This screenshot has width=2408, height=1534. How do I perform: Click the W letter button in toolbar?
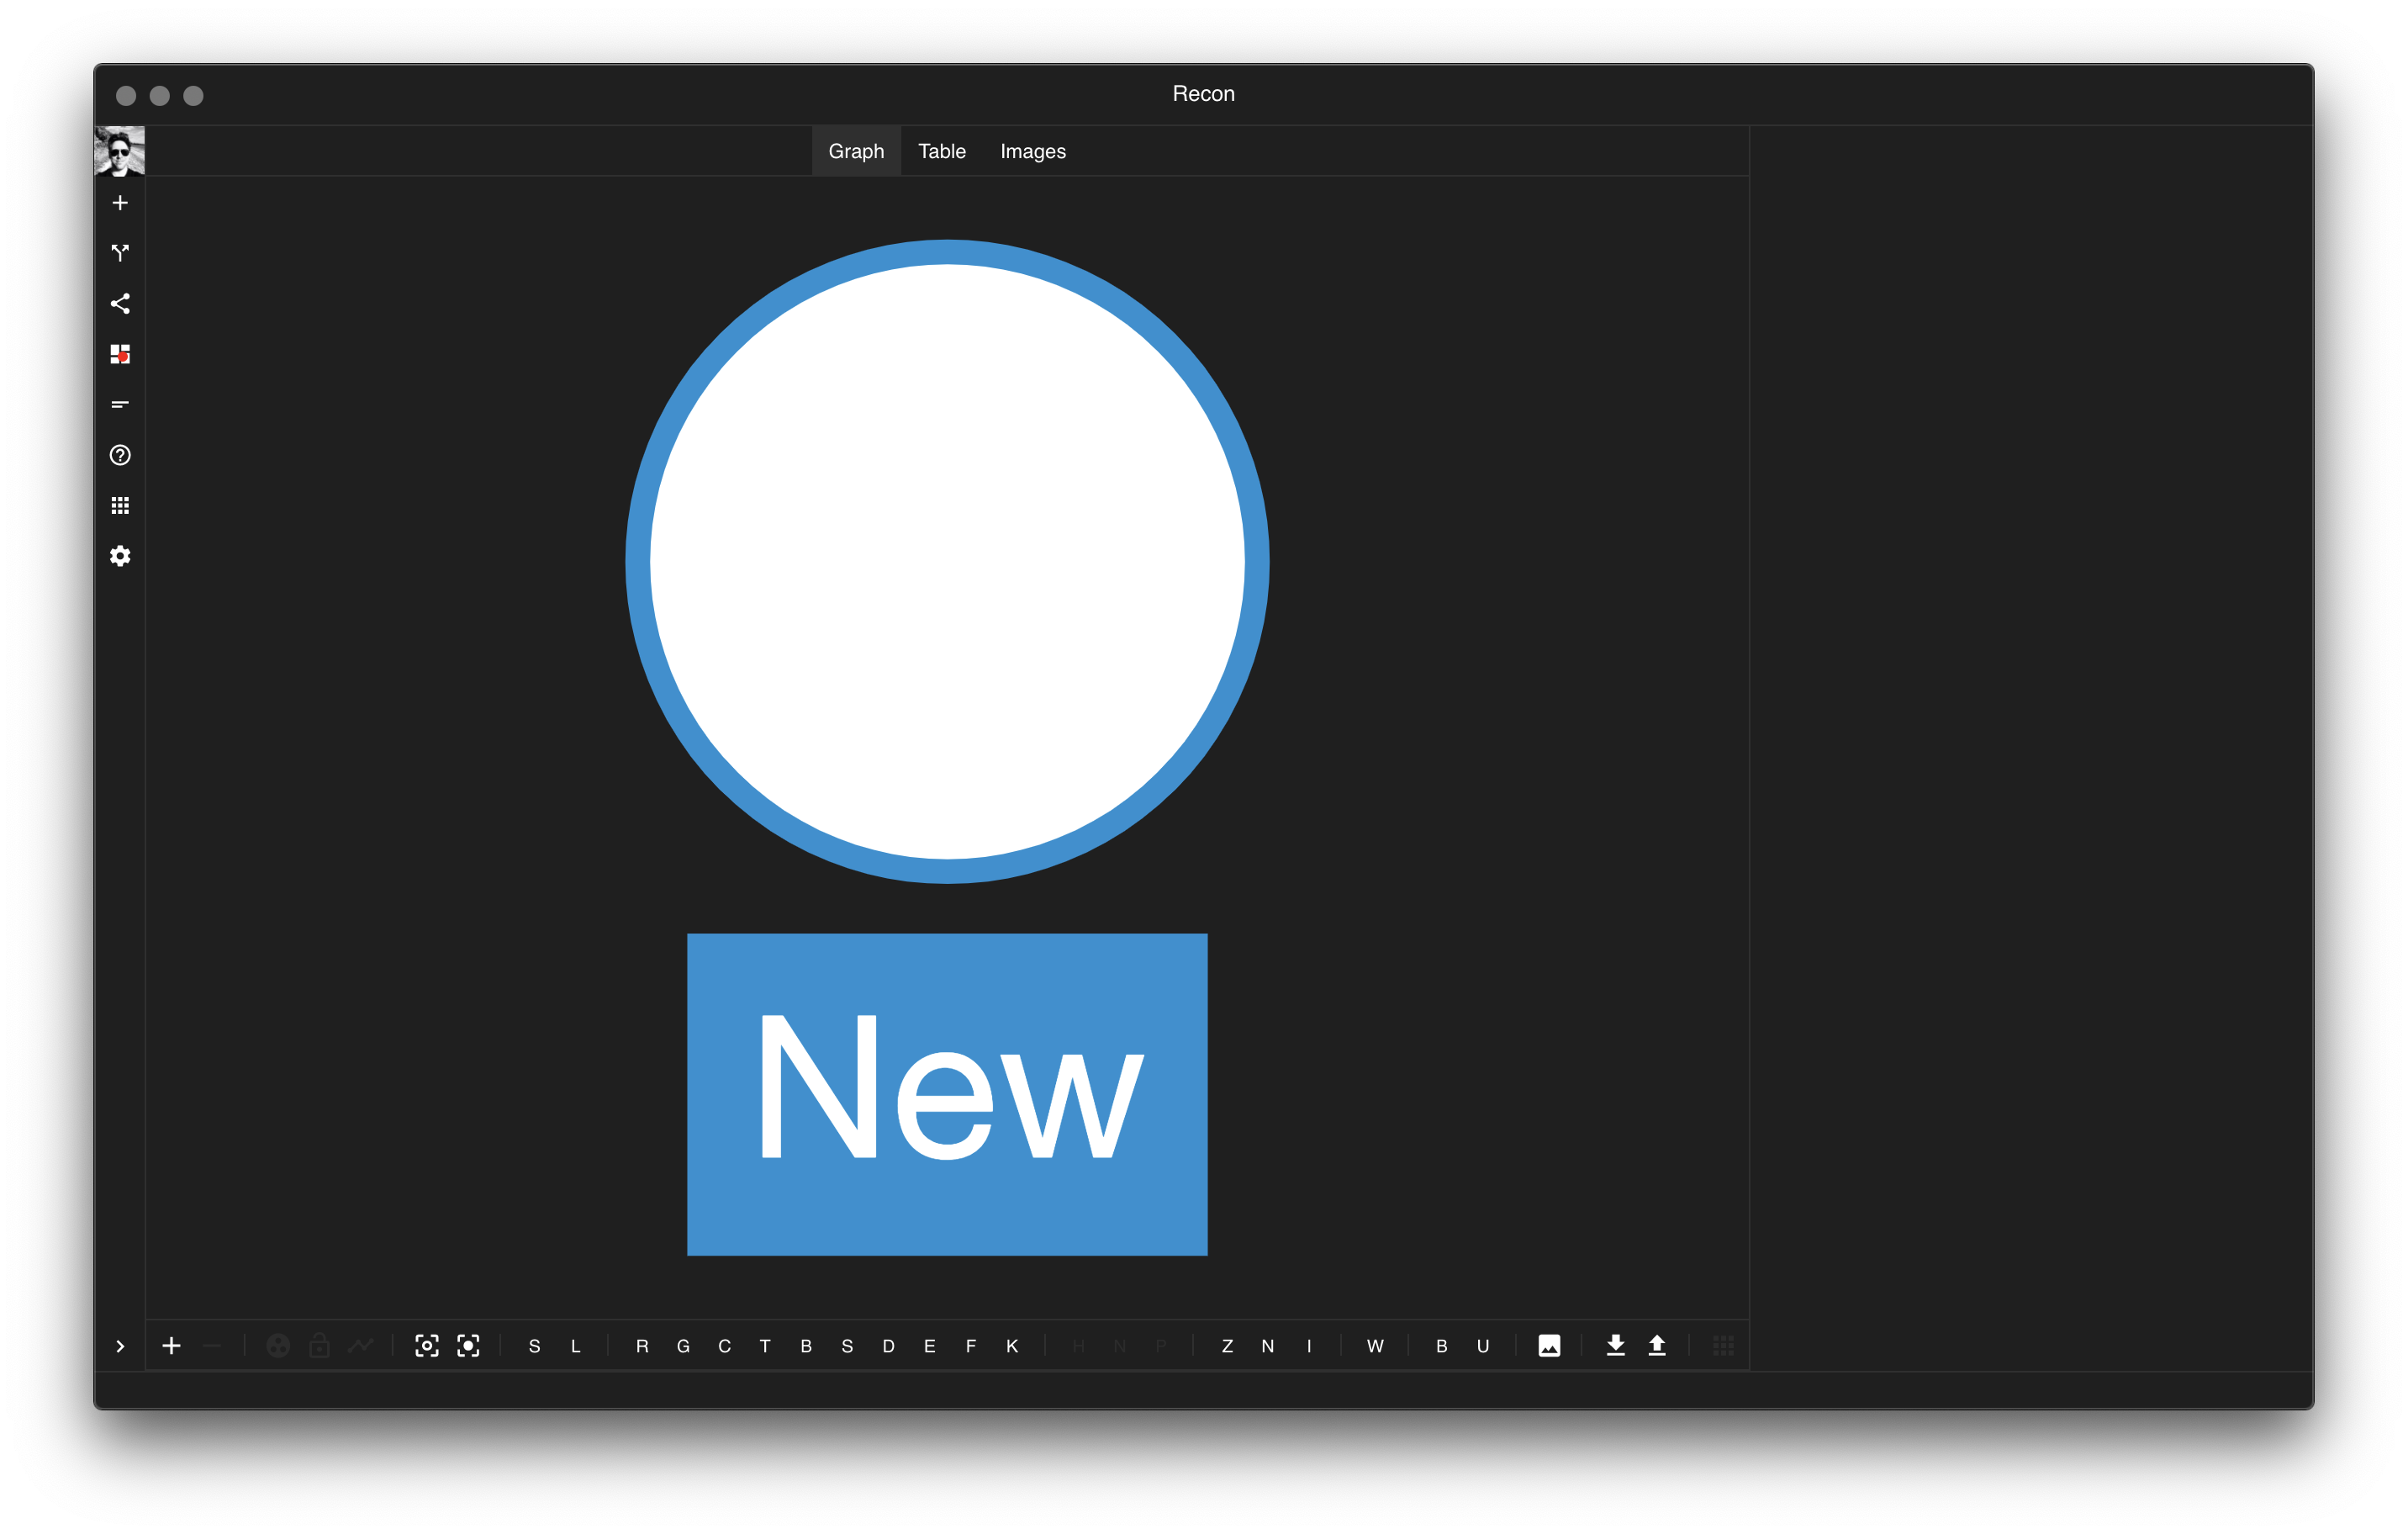(1375, 1346)
